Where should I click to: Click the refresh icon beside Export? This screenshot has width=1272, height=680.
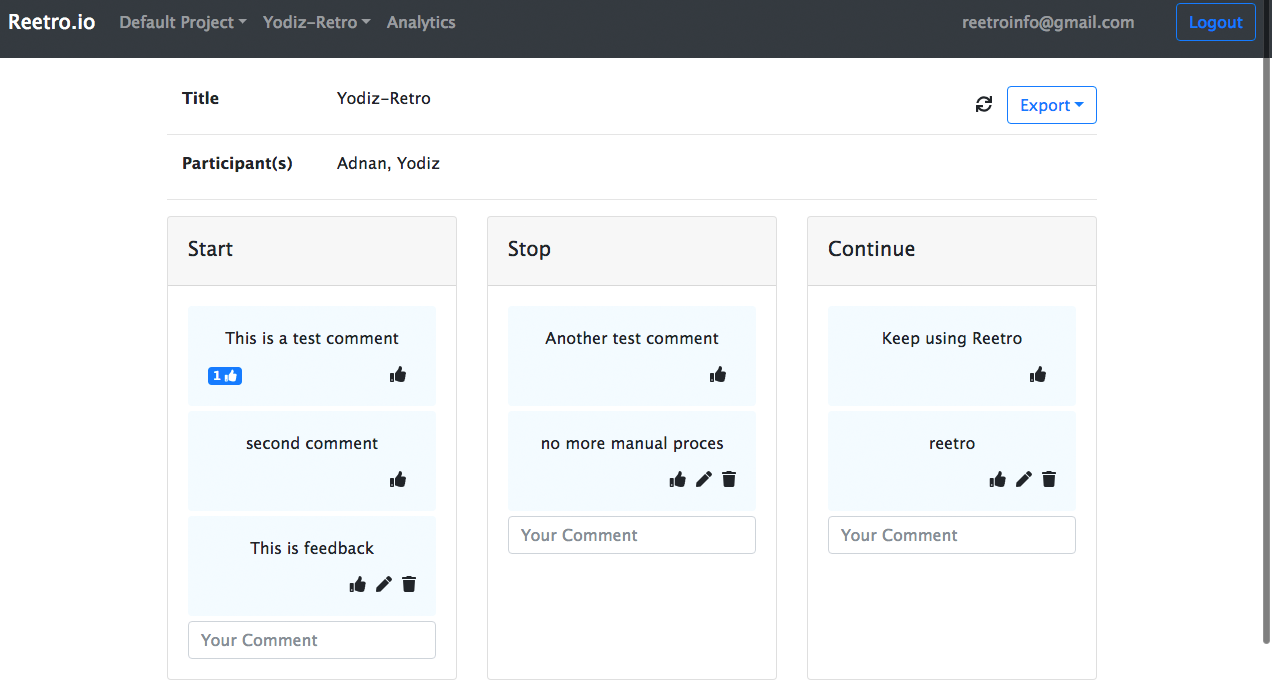pyautogui.click(x=984, y=105)
